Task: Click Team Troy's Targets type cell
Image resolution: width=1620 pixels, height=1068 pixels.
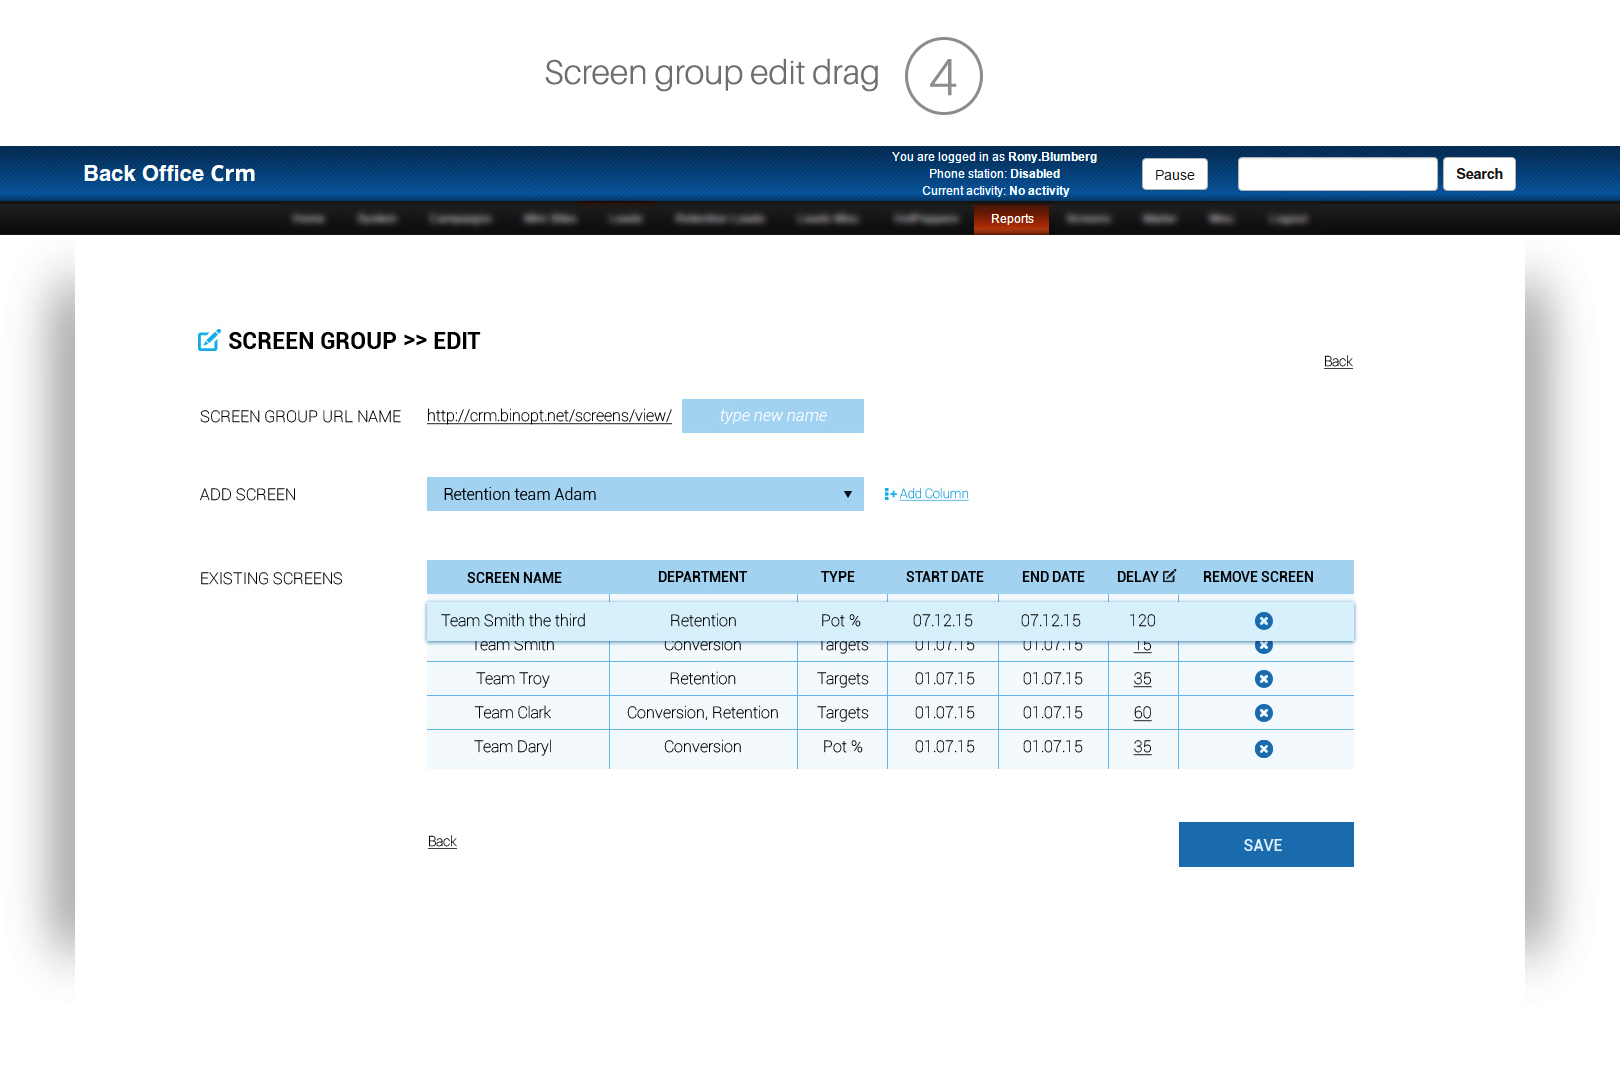Action: click(843, 679)
